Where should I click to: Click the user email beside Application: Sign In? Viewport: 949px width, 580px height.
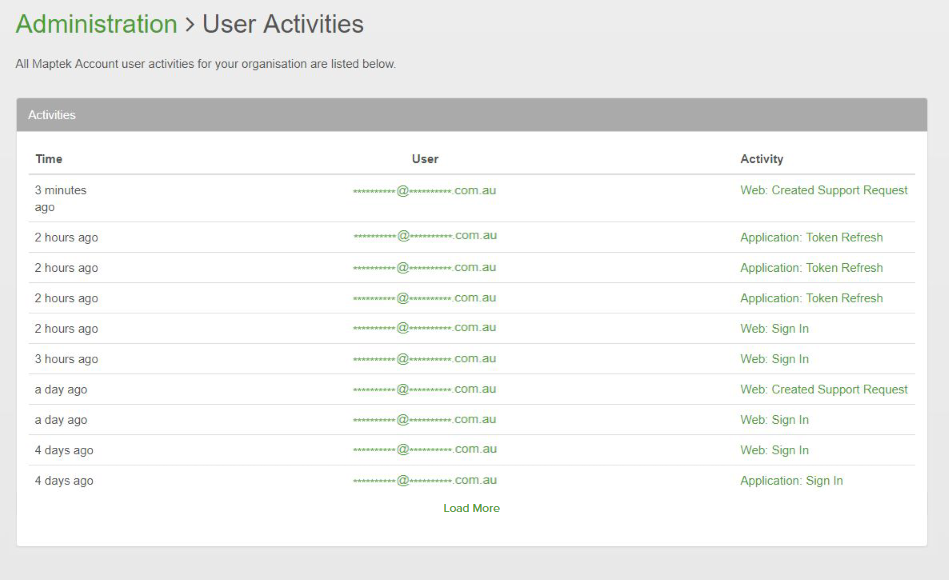click(x=424, y=481)
